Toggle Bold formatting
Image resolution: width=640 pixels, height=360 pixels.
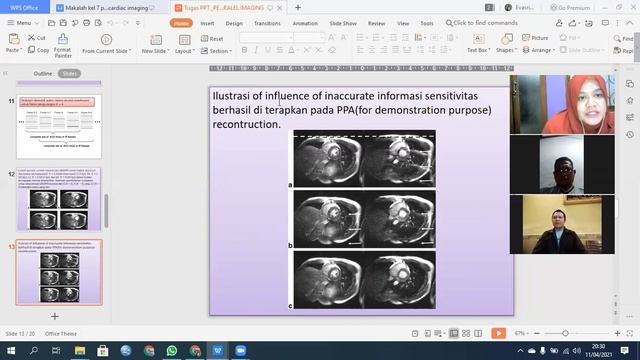click(244, 50)
